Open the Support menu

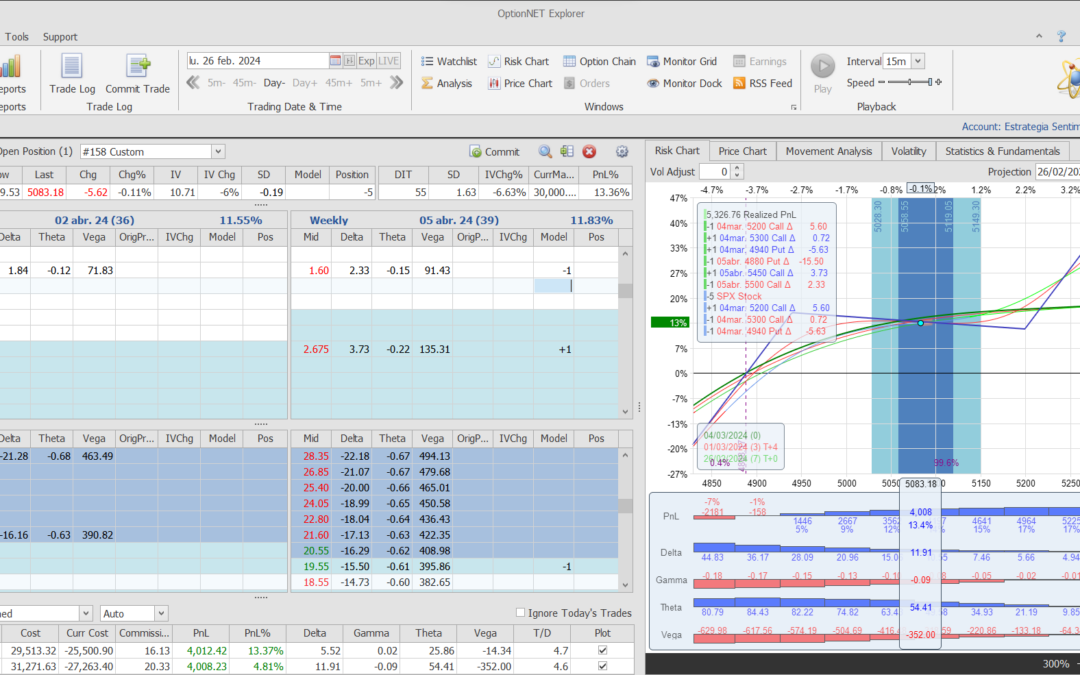tap(60, 37)
